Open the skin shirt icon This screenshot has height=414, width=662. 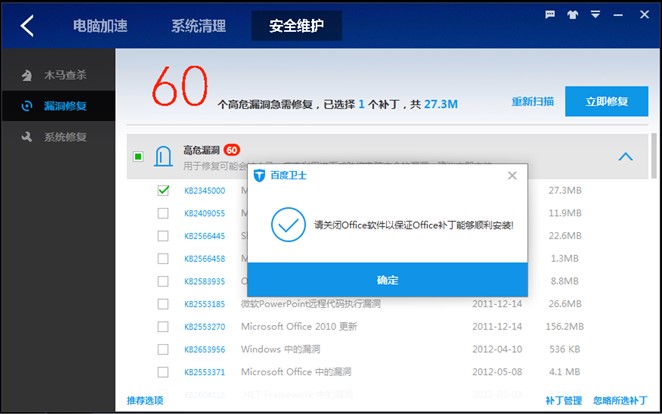tap(572, 15)
